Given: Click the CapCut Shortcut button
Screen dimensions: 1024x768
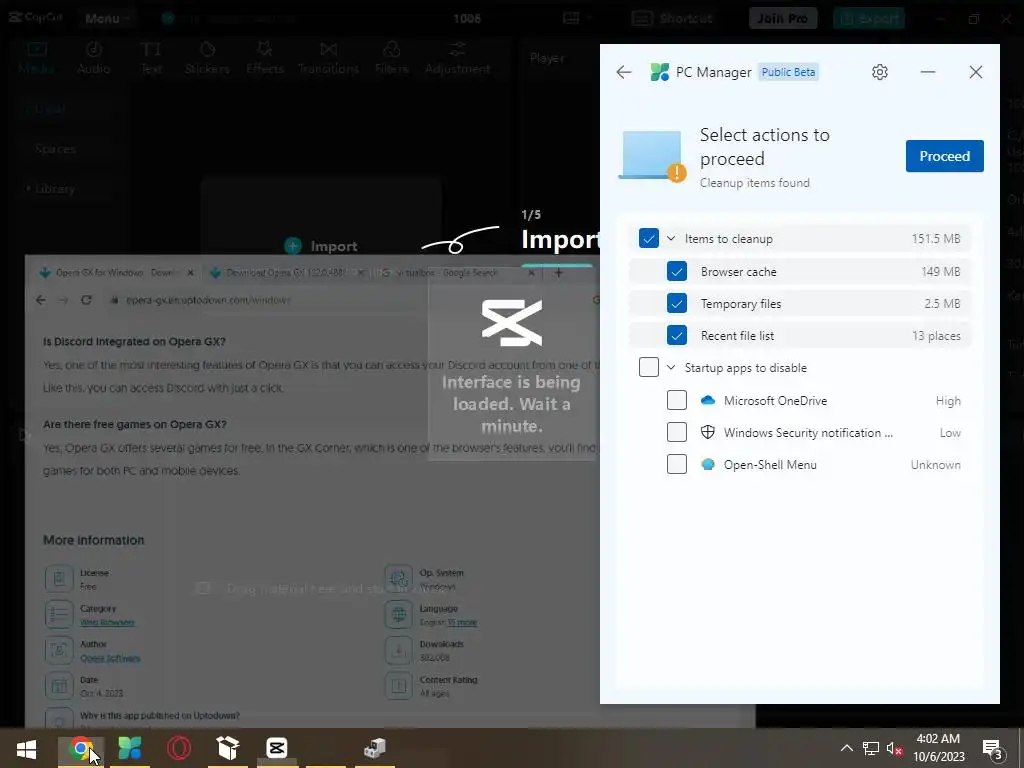Looking at the screenshot, I should tap(672, 18).
